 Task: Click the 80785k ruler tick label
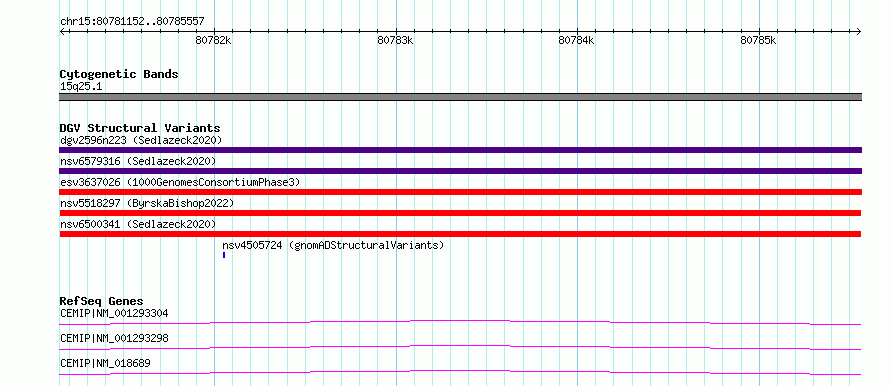(x=759, y=40)
